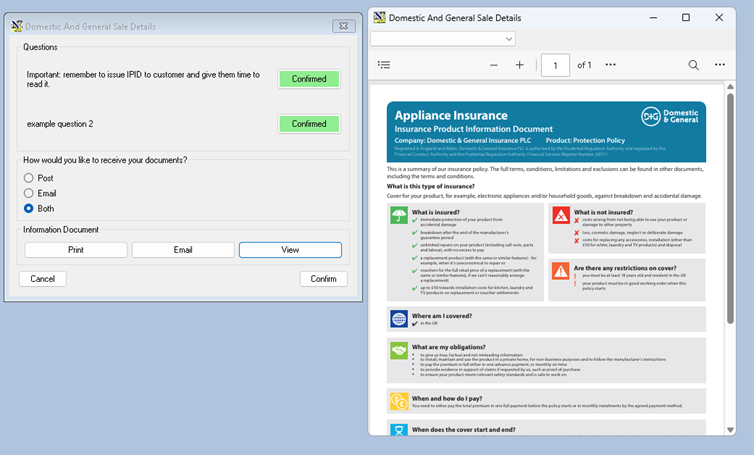Click 'What are my obligations?' heading

click(449, 347)
